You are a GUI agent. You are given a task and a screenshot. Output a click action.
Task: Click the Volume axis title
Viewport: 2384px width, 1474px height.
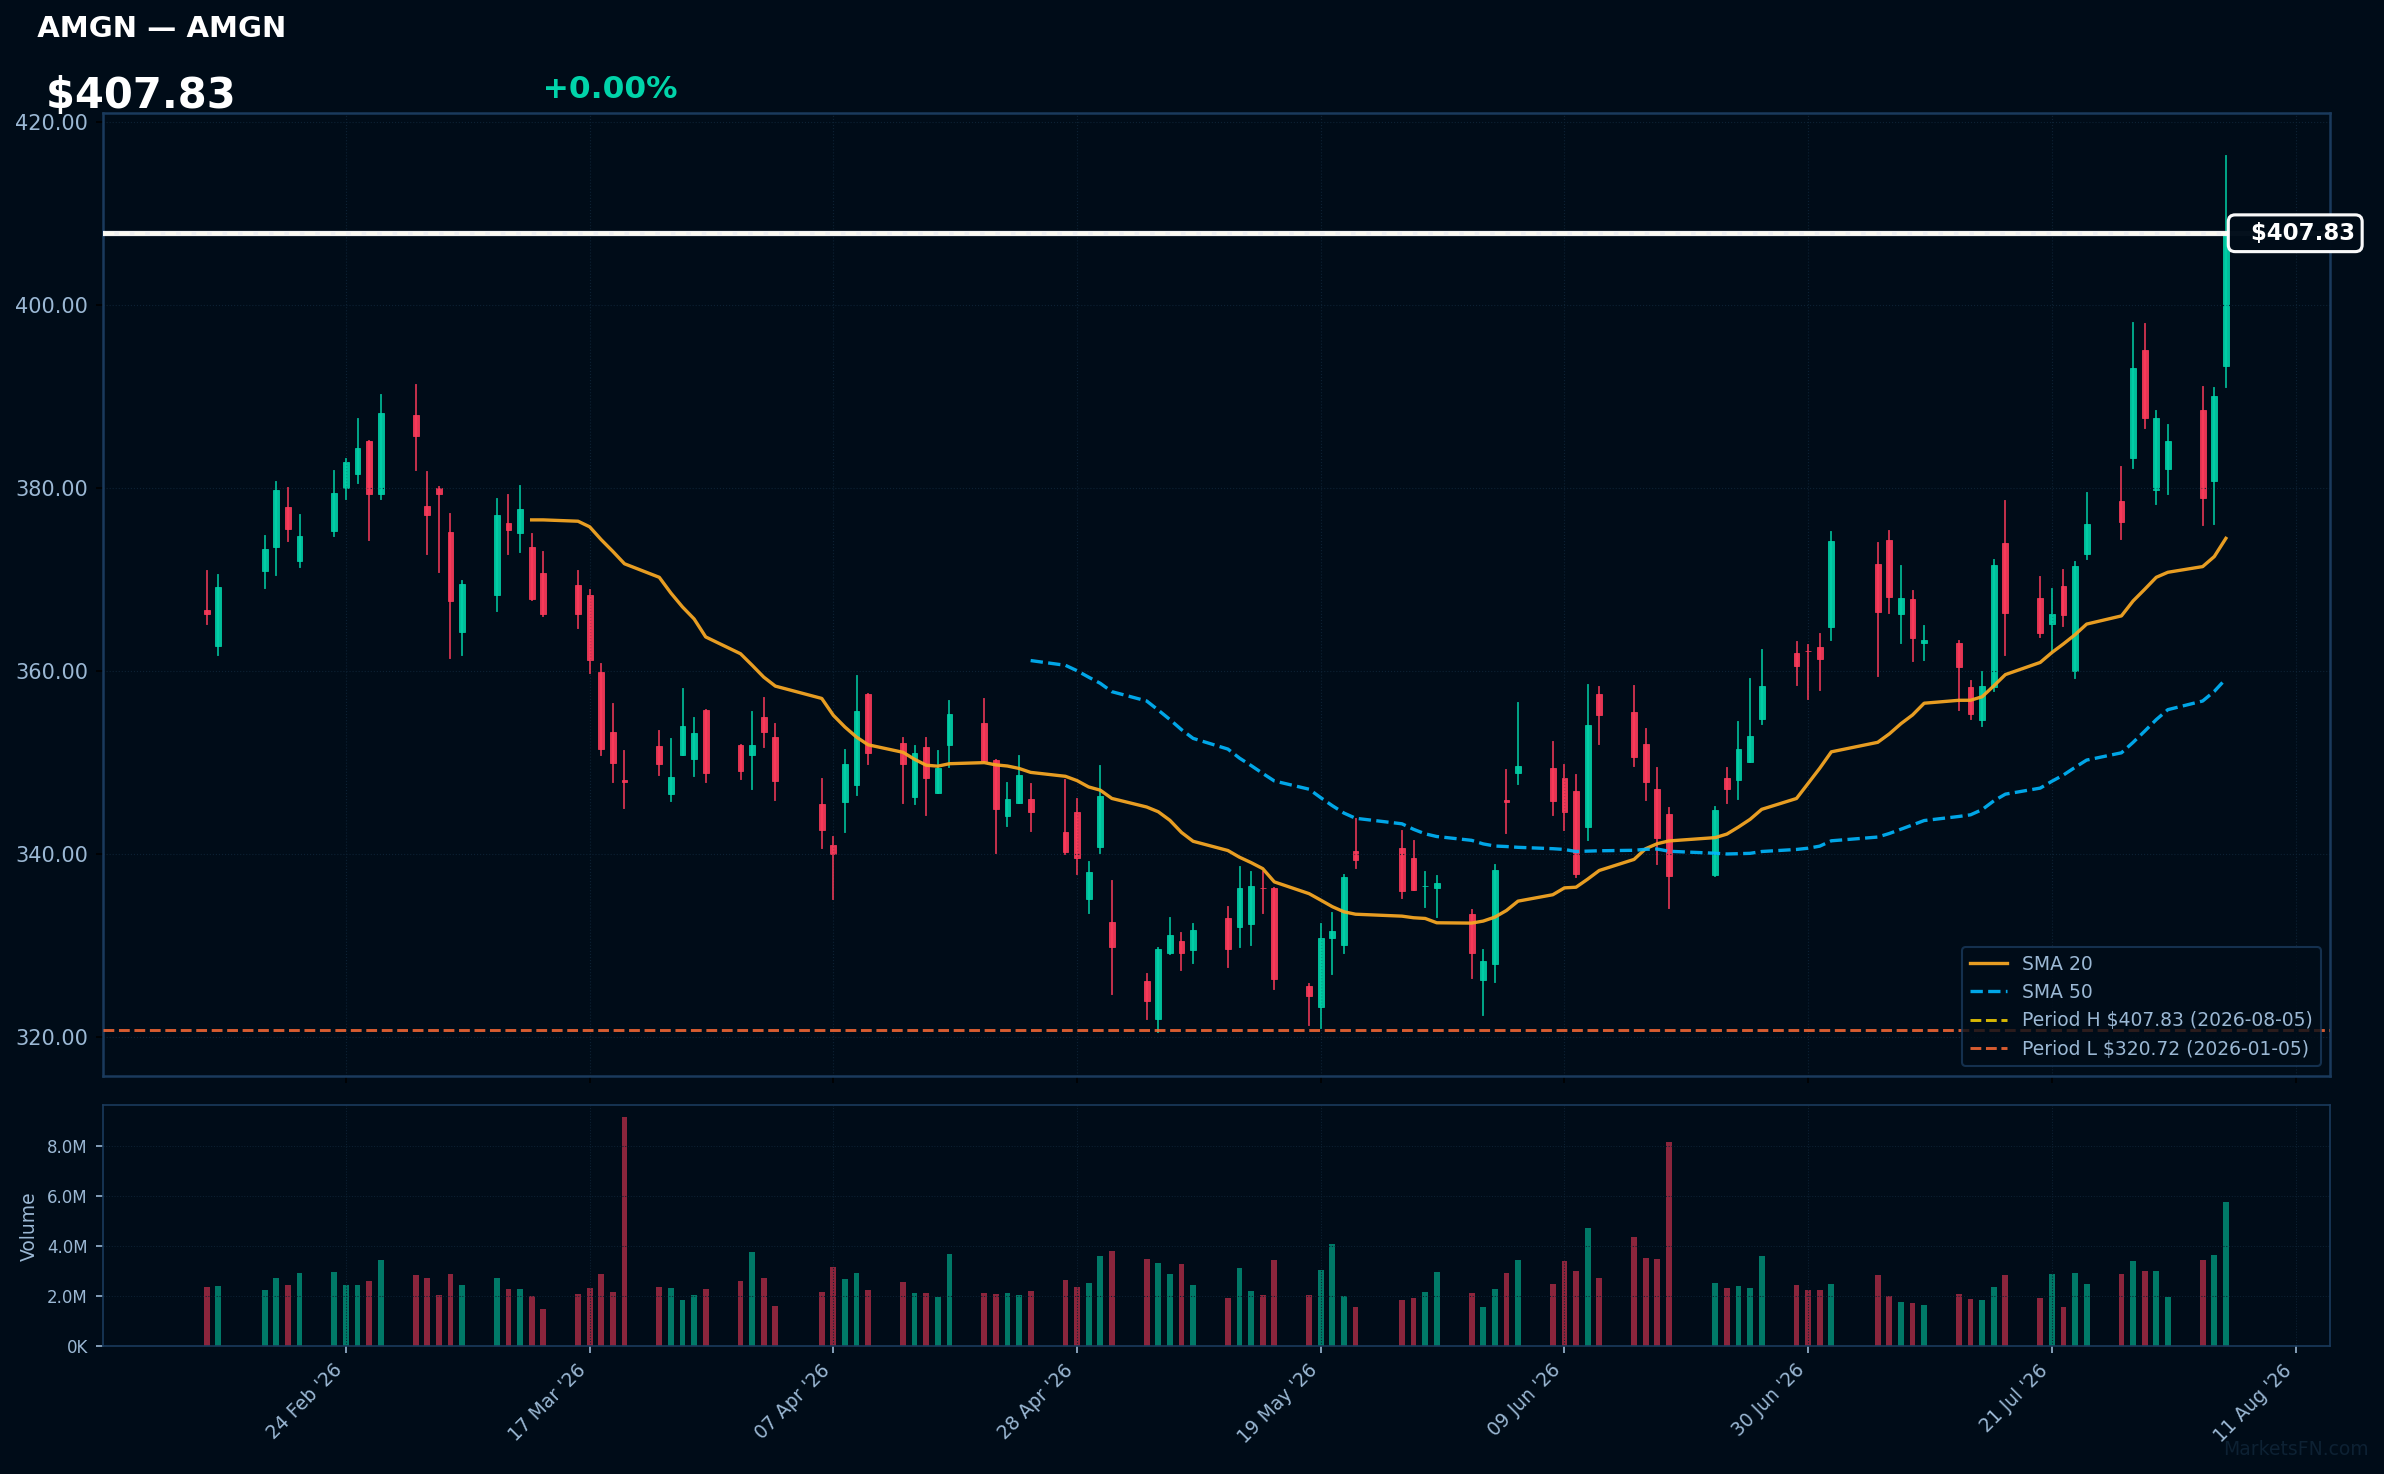click(27, 1226)
